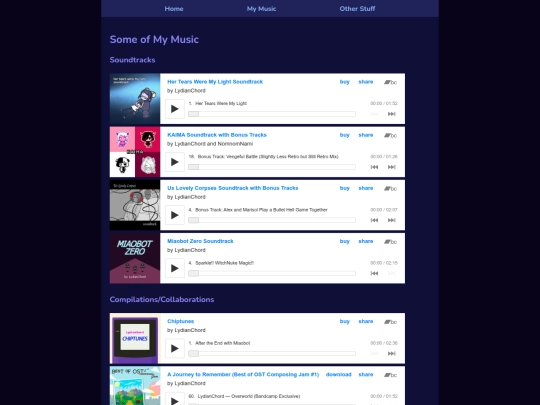Skip to next track in Us Lovely Corpses player

pos(392,220)
